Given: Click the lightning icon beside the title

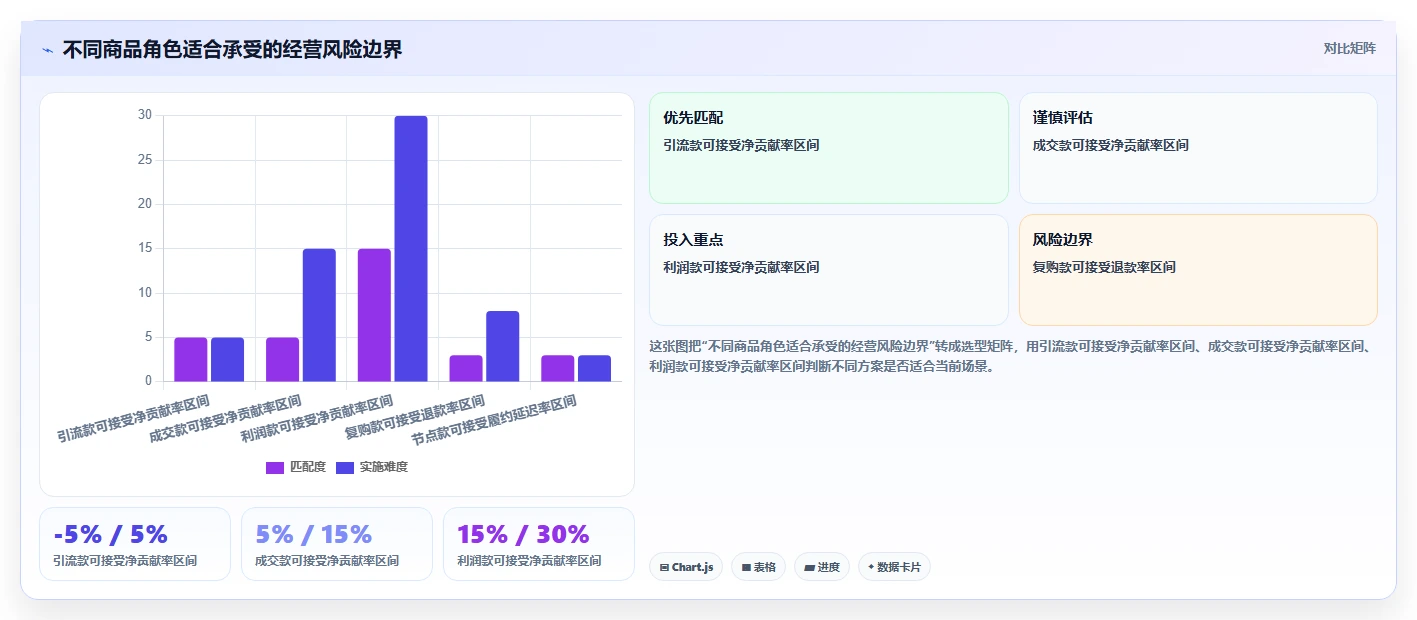Looking at the screenshot, I should click(x=48, y=50).
